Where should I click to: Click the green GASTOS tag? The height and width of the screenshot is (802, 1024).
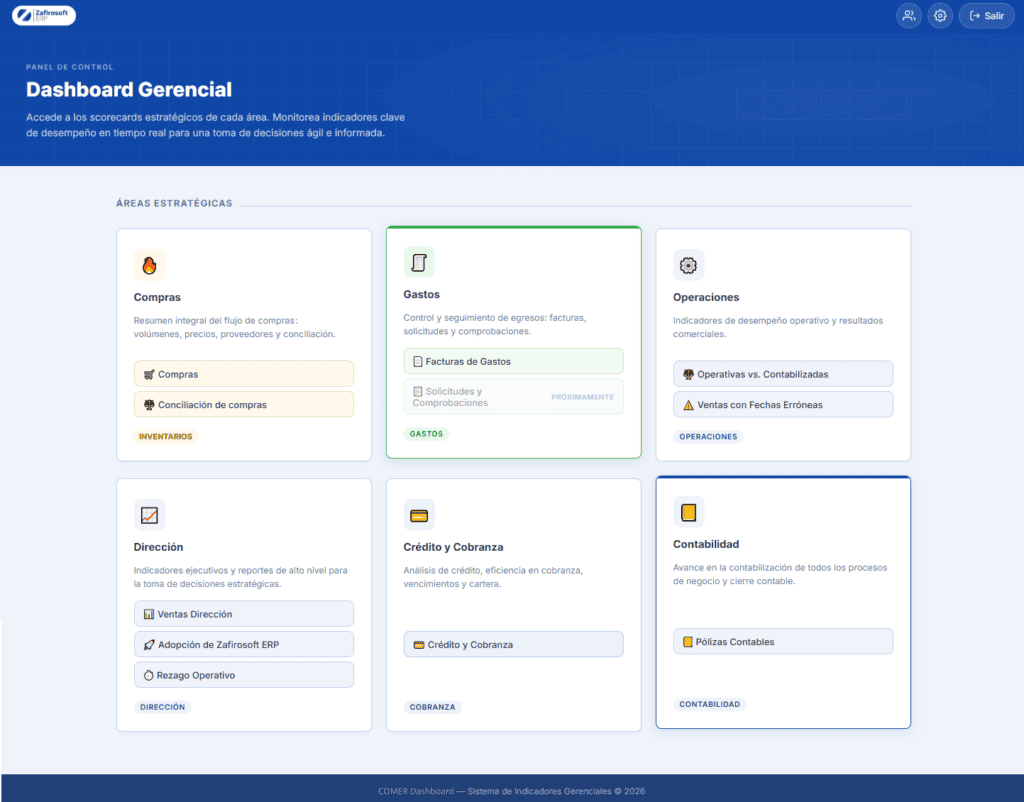[x=426, y=434]
